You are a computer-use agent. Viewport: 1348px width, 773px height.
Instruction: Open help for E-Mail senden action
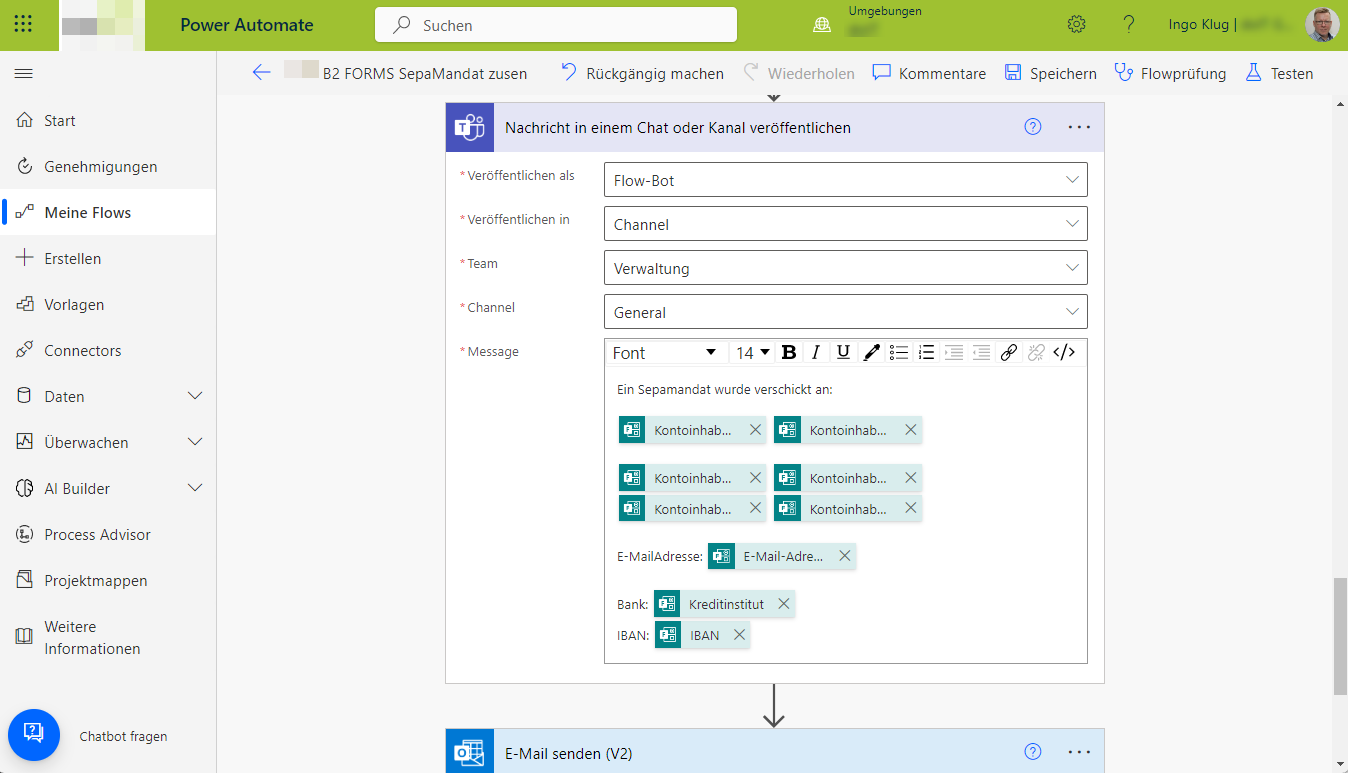pyautogui.click(x=1033, y=752)
